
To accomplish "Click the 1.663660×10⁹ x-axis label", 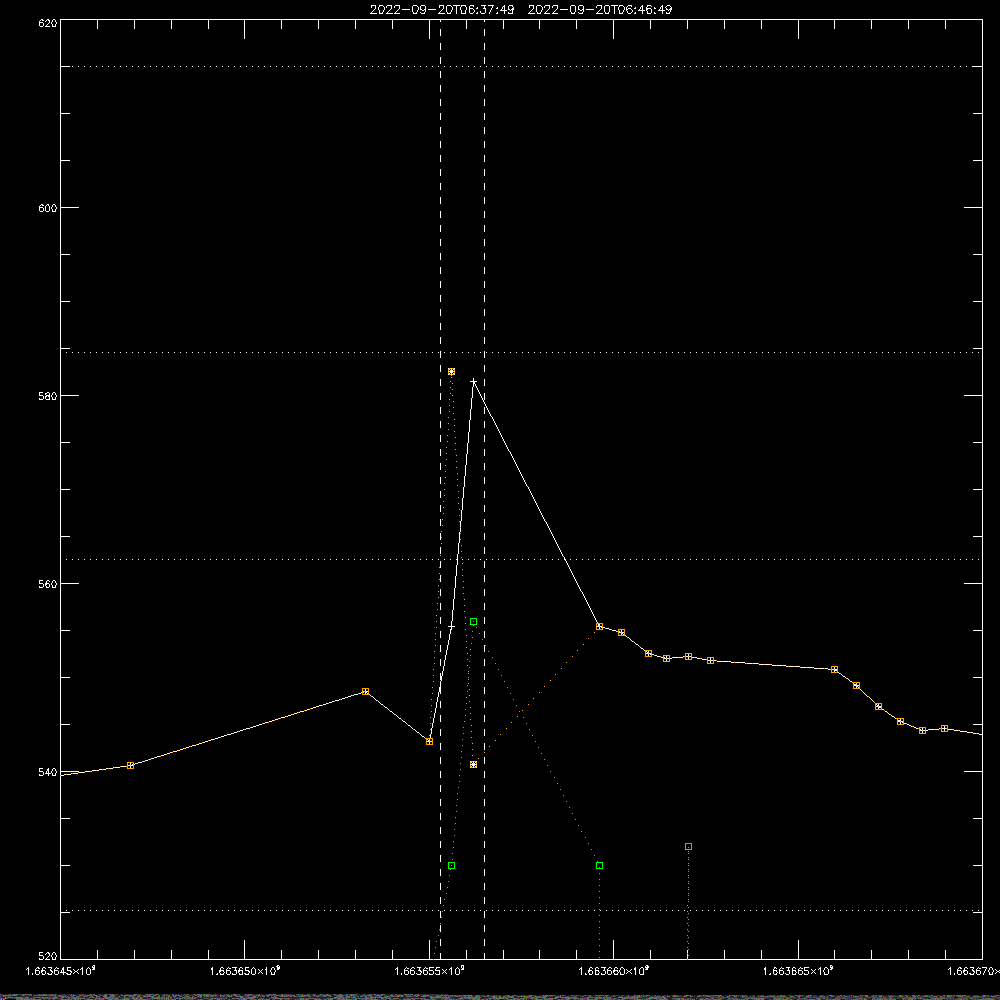I will [614, 971].
